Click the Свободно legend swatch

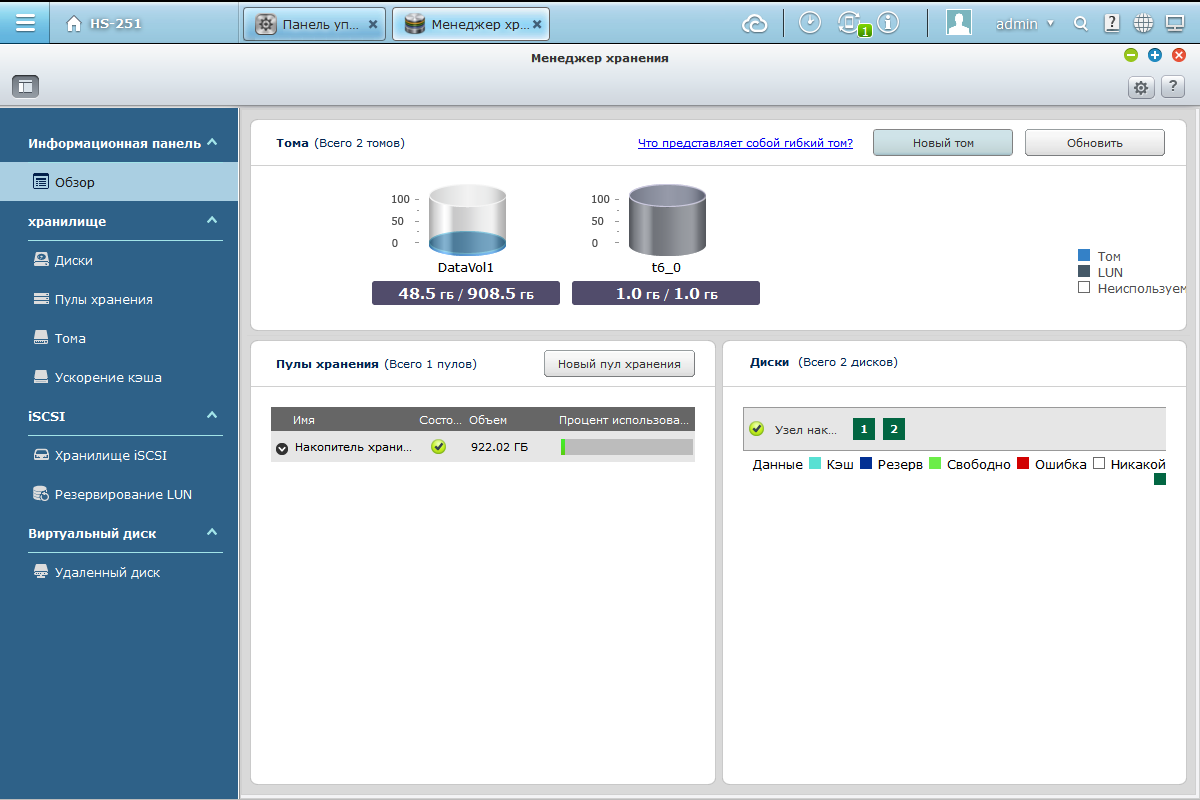[x=935, y=464]
